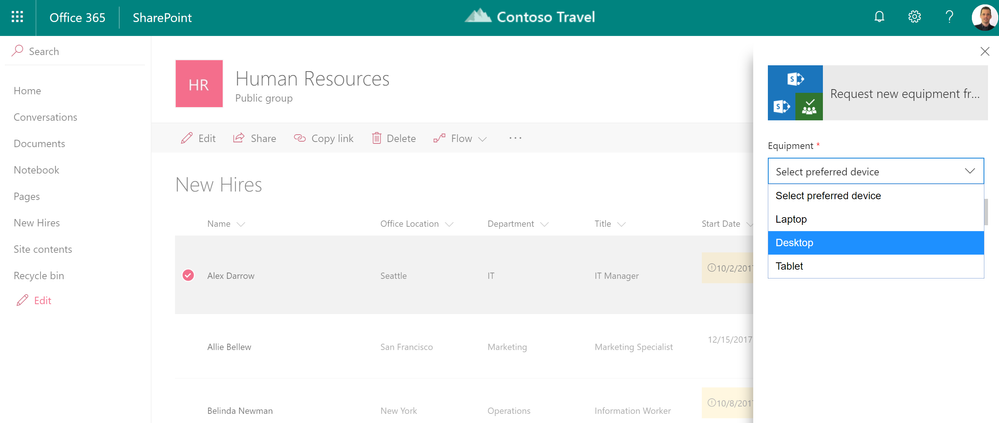Choose Laptop from the device list

click(875, 219)
